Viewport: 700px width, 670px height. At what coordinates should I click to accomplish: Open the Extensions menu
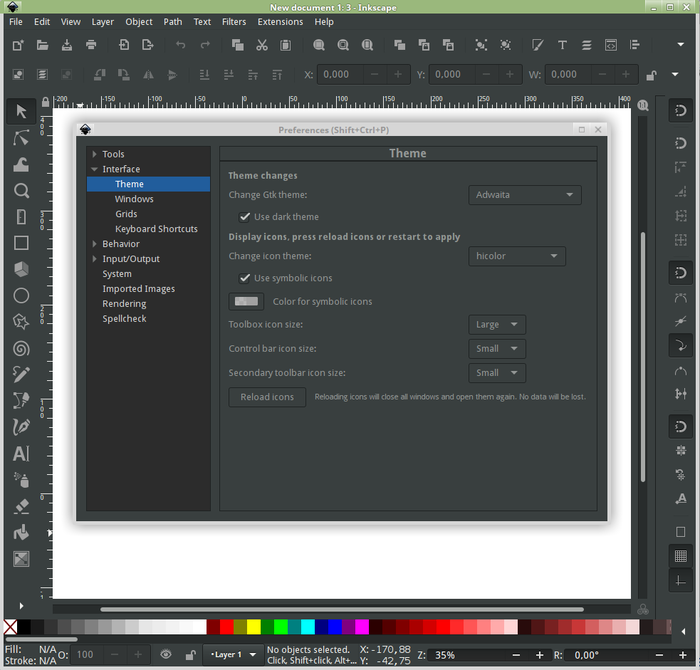point(280,22)
